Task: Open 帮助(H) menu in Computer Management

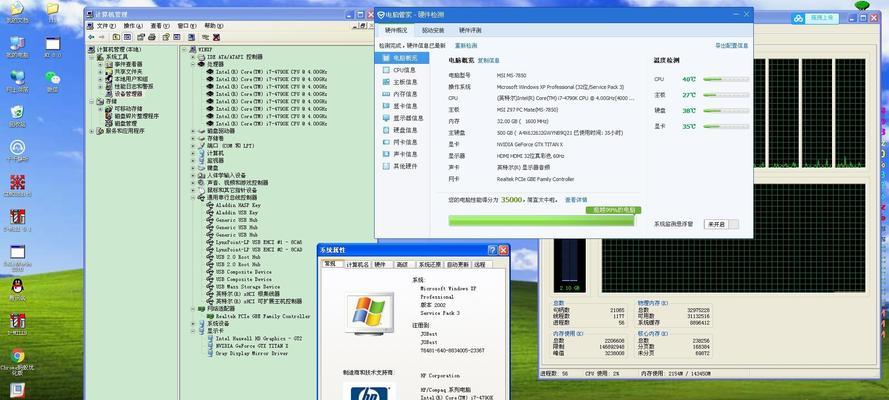Action: click(x=214, y=26)
